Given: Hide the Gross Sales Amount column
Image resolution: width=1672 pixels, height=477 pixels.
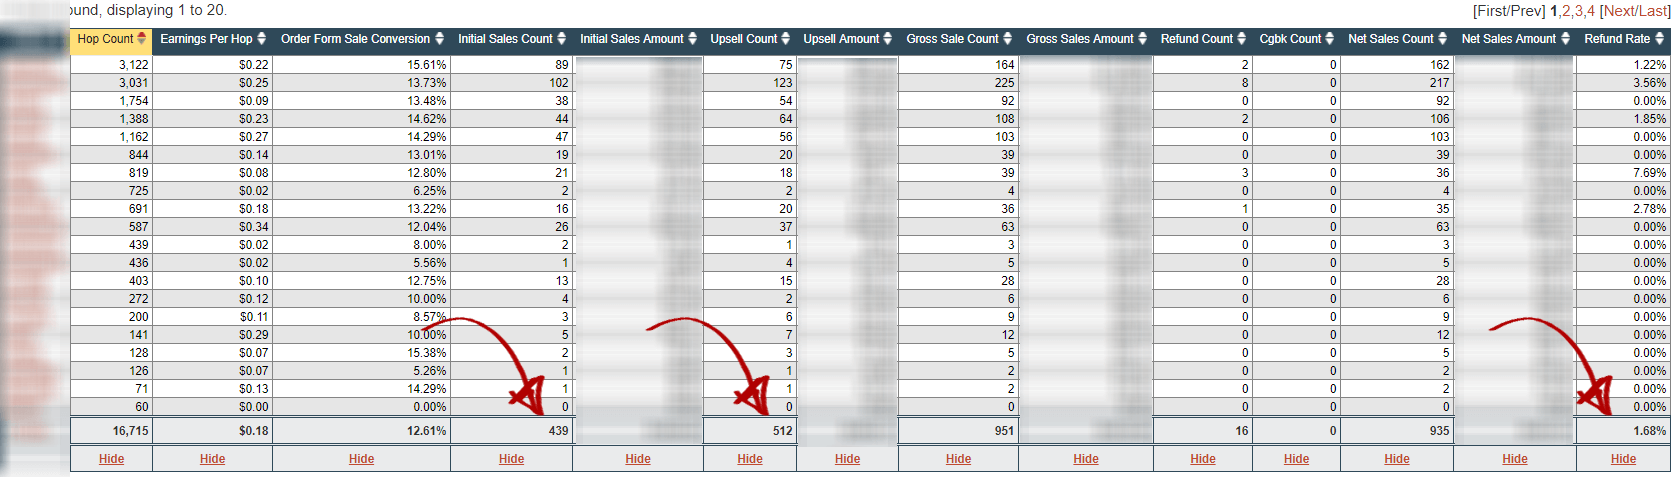Looking at the screenshot, I should [1086, 459].
